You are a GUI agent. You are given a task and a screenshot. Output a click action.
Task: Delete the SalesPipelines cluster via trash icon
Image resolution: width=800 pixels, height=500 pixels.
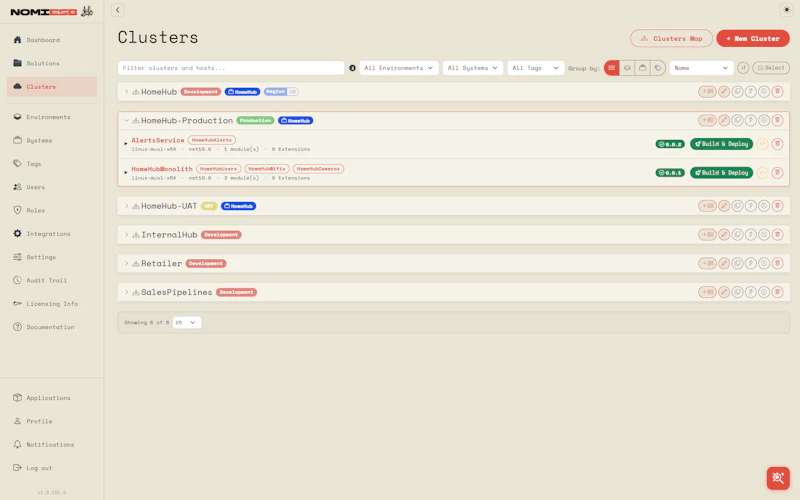777,292
